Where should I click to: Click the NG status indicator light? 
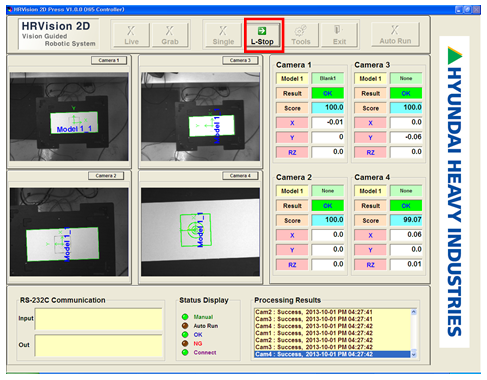pyautogui.click(x=185, y=343)
